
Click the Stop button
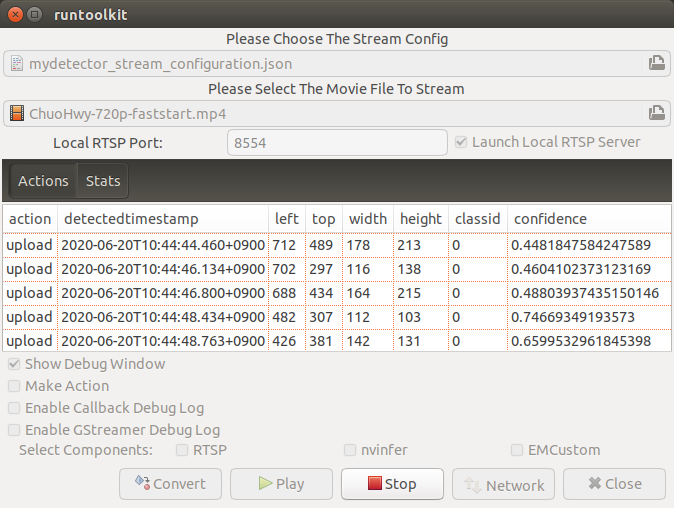(x=392, y=484)
